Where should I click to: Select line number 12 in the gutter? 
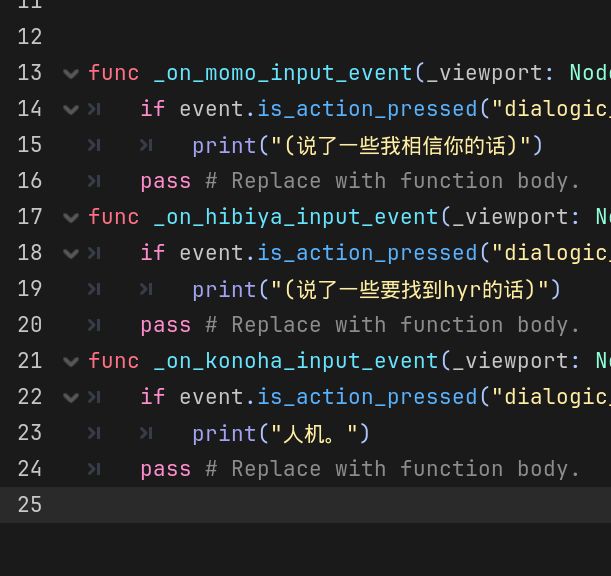click(x=30, y=37)
